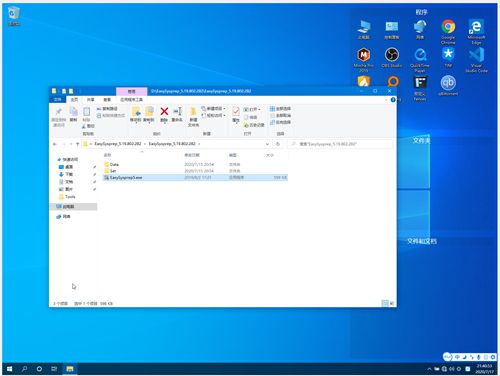The image size is (500, 376).
Task: Open the File tab in Explorer
Action: coord(58,100)
